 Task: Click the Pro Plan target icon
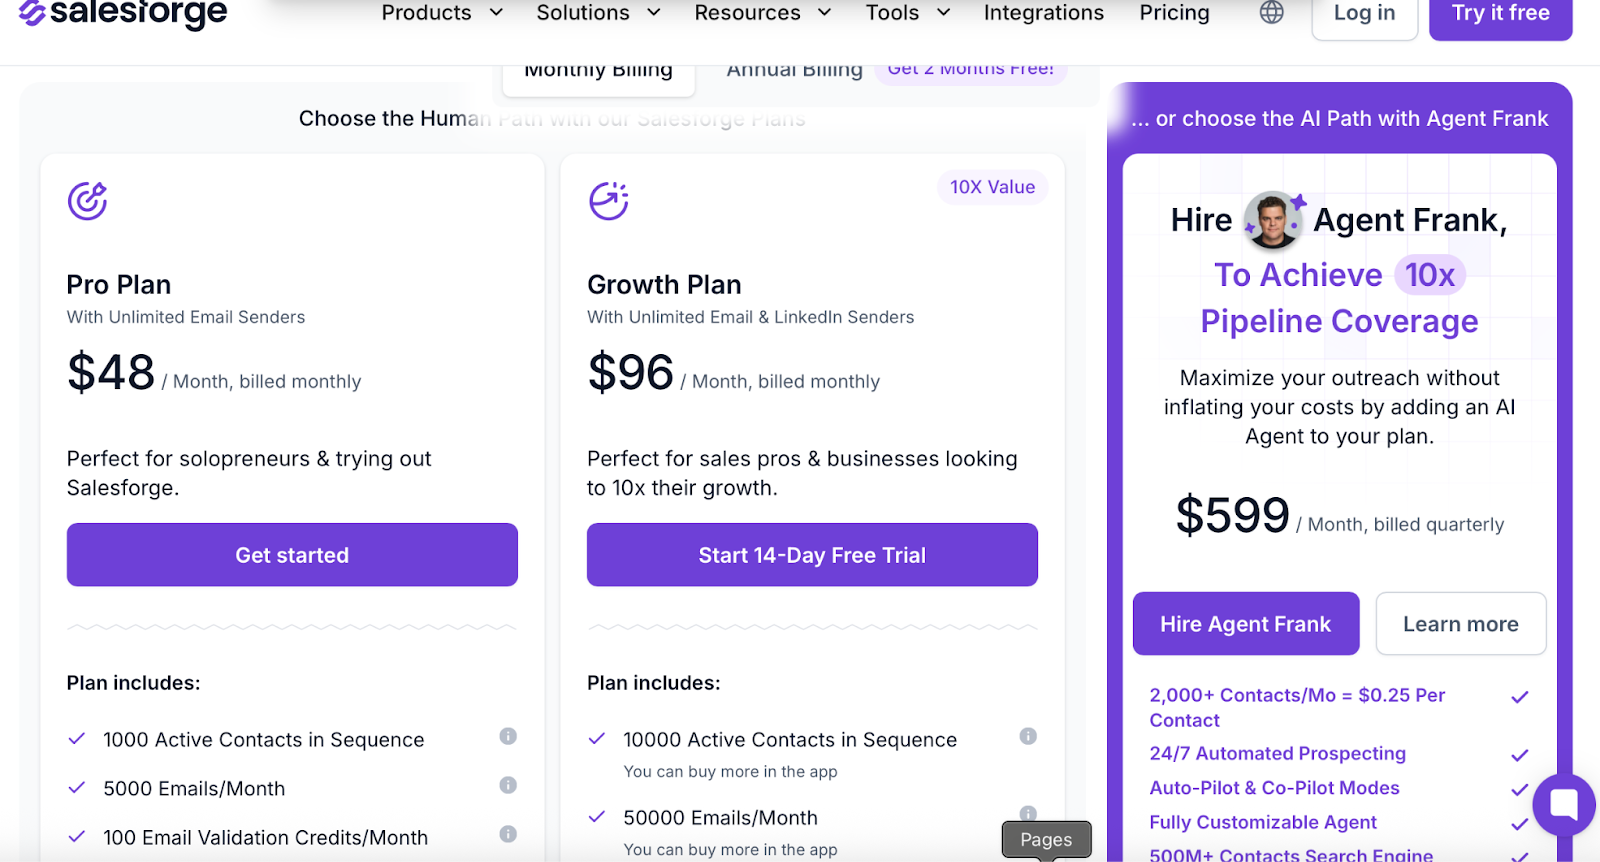(88, 199)
